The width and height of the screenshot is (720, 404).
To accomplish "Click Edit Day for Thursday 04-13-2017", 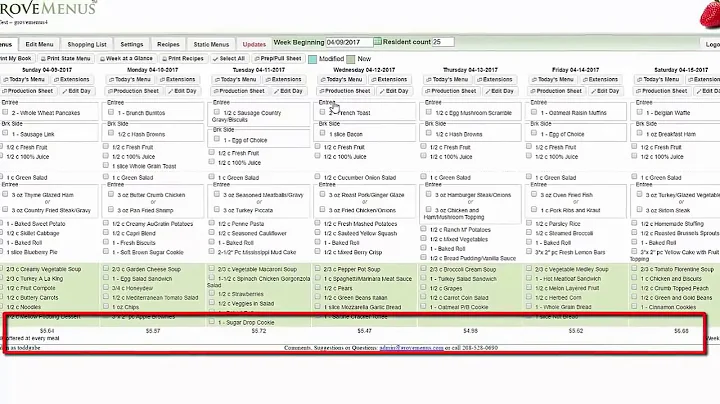I will [500, 91].
